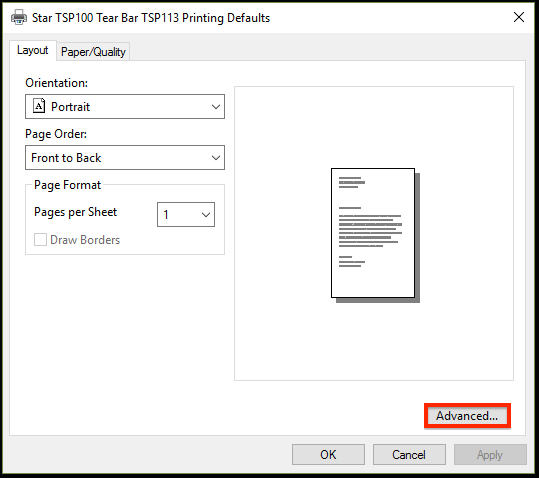Click the dialog title bar text
Screen dimensions: 539x478
click(151, 18)
